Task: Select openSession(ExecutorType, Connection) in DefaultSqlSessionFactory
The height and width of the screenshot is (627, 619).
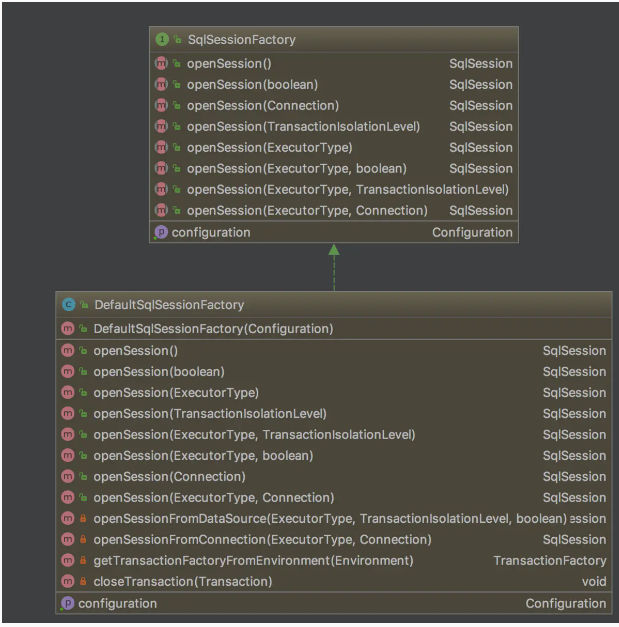Action: [x=214, y=497]
